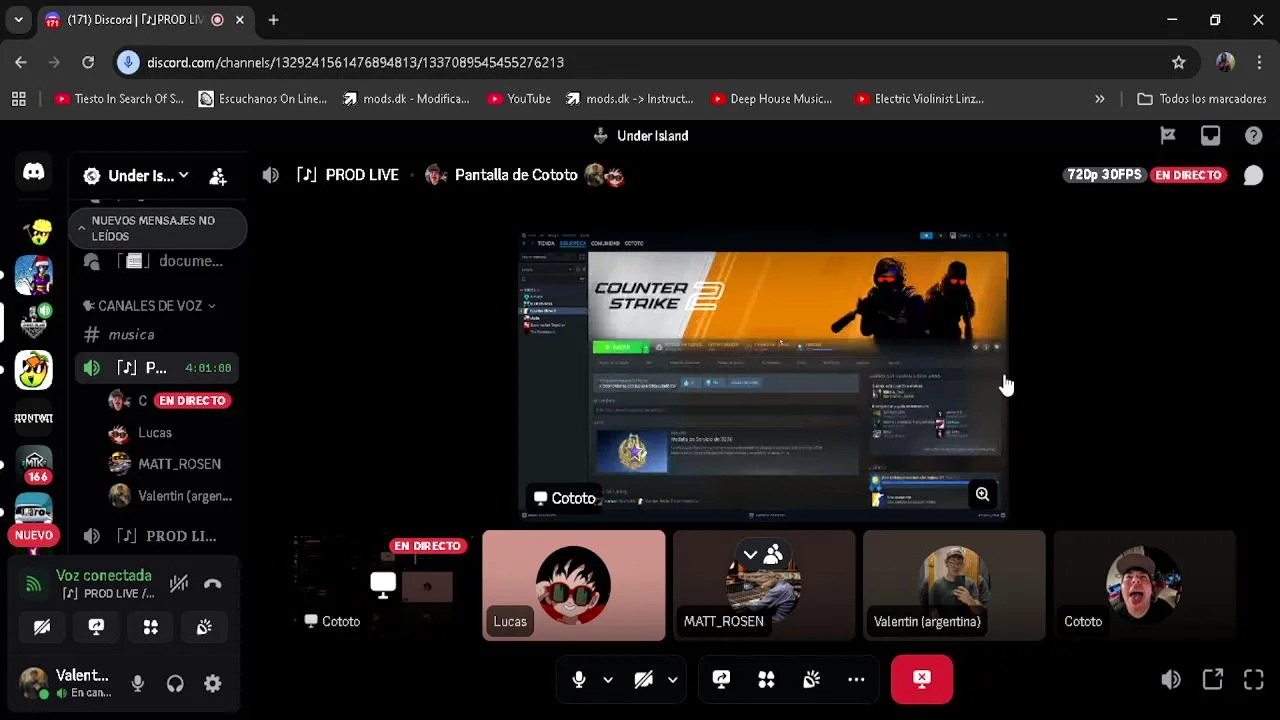Show more bookmarks chevron
Screen dimensions: 1280x720
[1100, 99]
